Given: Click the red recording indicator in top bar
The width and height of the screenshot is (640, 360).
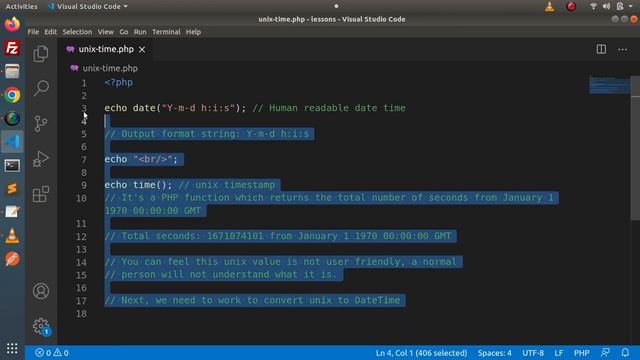Looking at the screenshot, I should point(571,7).
